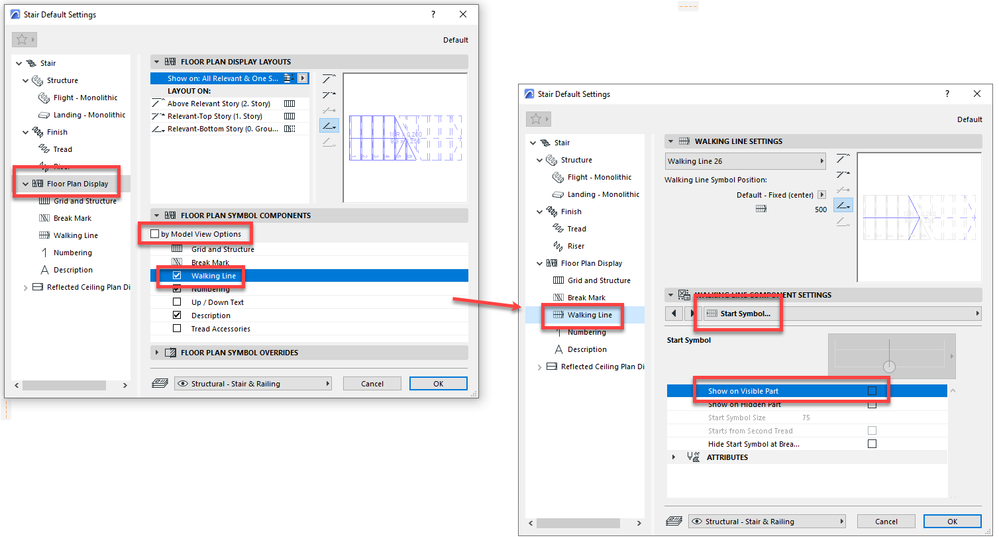999x537 pixels.
Task: Select highlighted Relevant-Bottom Story icon in right dialog
Action: (x=843, y=206)
